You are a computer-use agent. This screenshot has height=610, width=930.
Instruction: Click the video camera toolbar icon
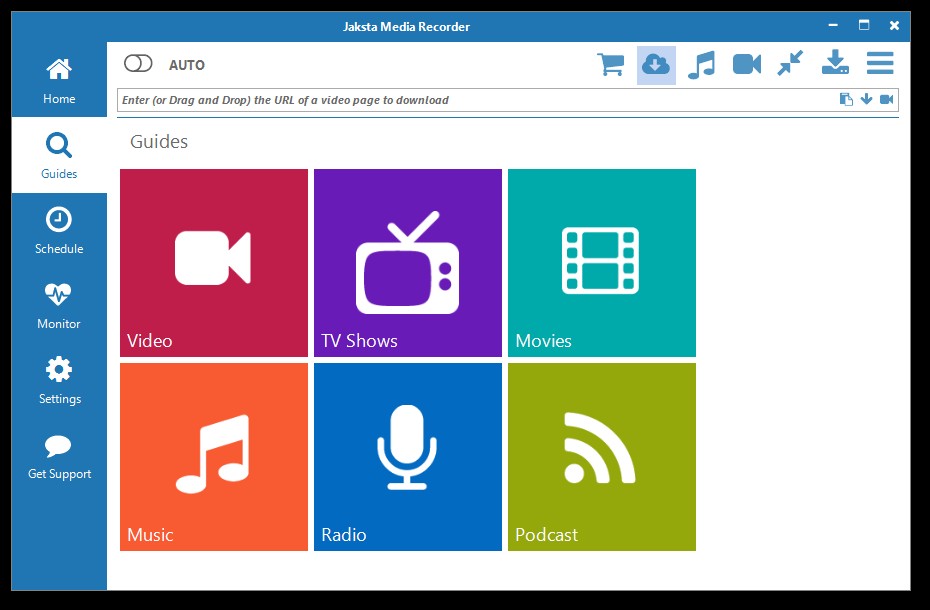tap(747, 65)
